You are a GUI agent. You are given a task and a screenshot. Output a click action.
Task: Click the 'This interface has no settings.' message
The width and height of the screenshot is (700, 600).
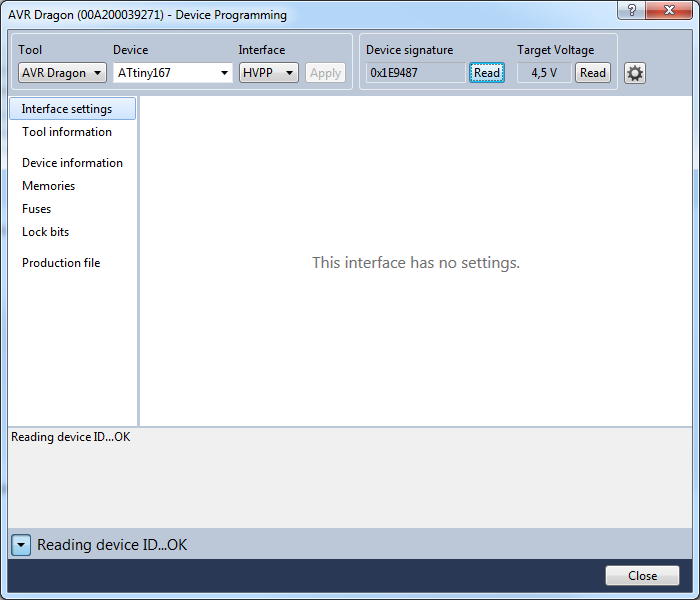(416, 262)
